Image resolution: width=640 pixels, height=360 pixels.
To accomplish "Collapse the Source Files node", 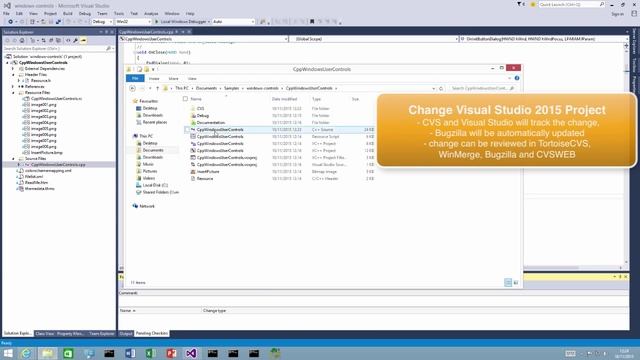I will (x=13, y=158).
